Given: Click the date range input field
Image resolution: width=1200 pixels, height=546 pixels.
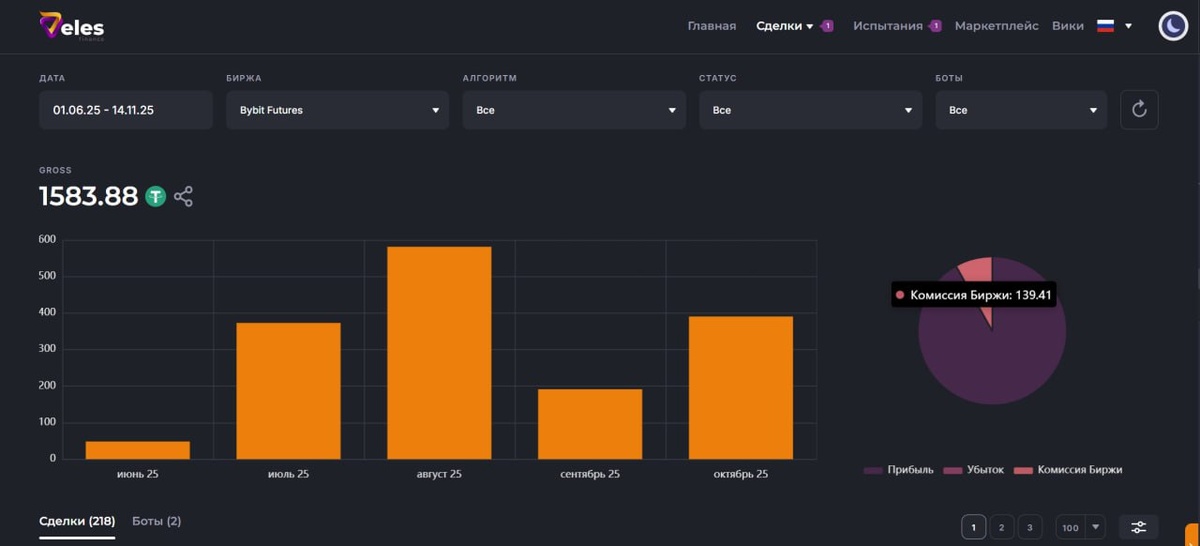Looking at the screenshot, I should (x=126, y=110).
